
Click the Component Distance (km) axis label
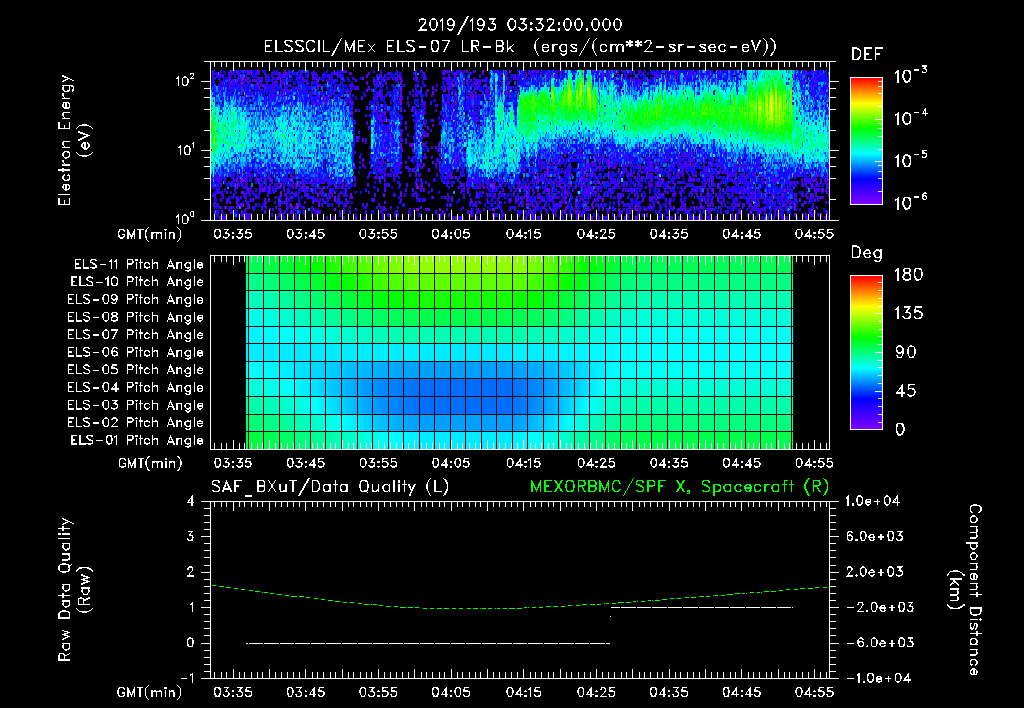point(965,590)
